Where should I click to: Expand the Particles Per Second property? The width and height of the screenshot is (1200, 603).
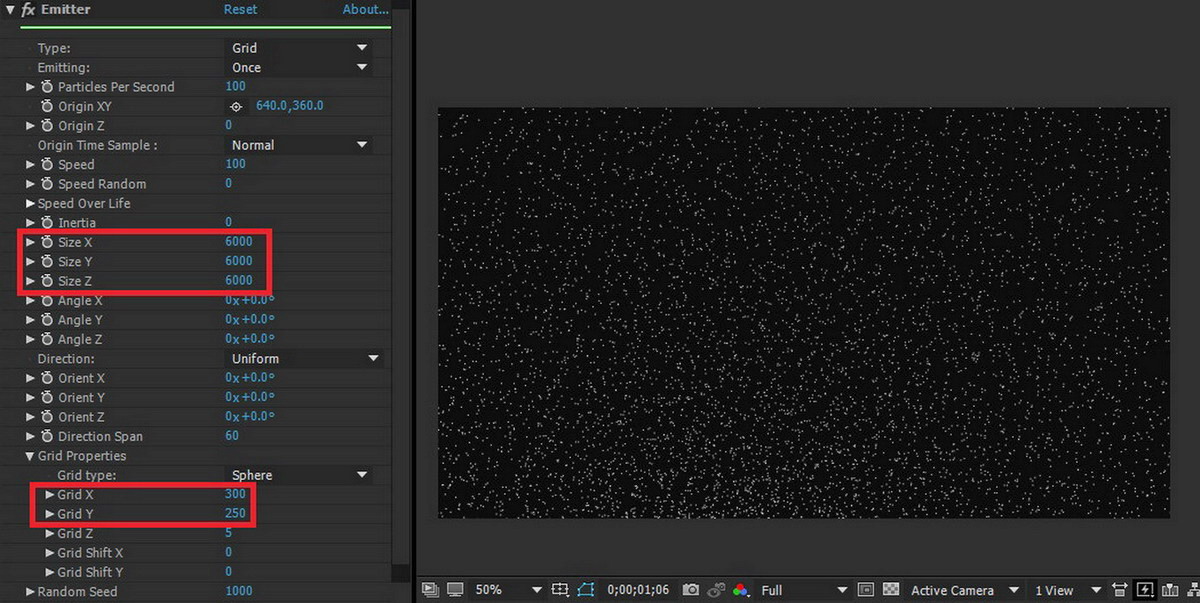(x=31, y=87)
